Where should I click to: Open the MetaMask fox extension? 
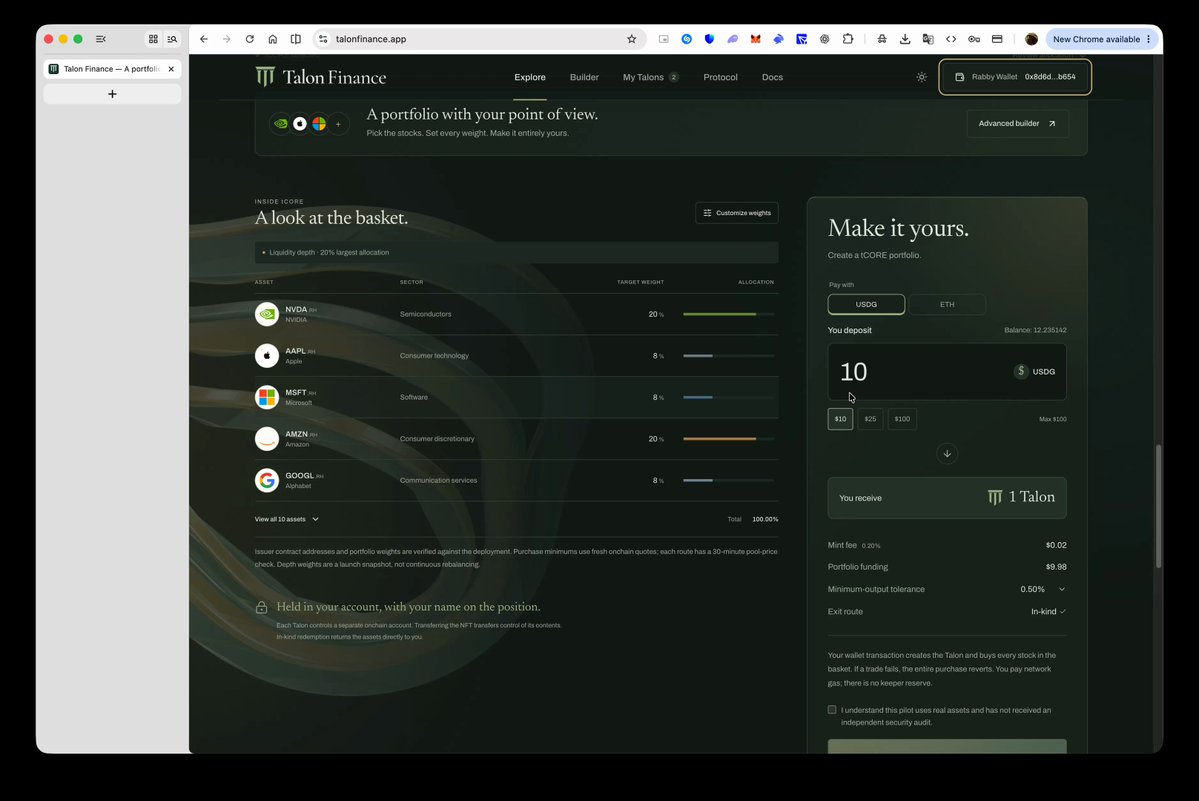[x=755, y=39]
